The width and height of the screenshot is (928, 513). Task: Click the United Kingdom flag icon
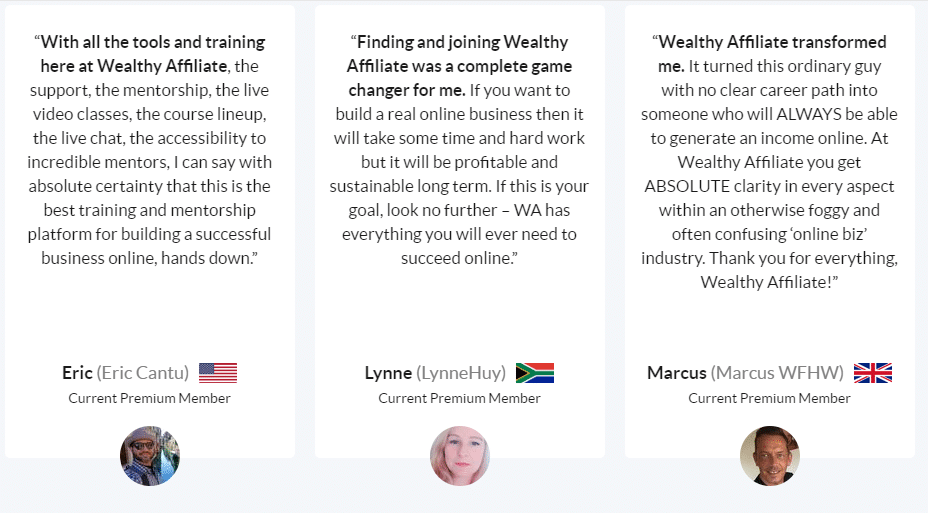coord(872,373)
